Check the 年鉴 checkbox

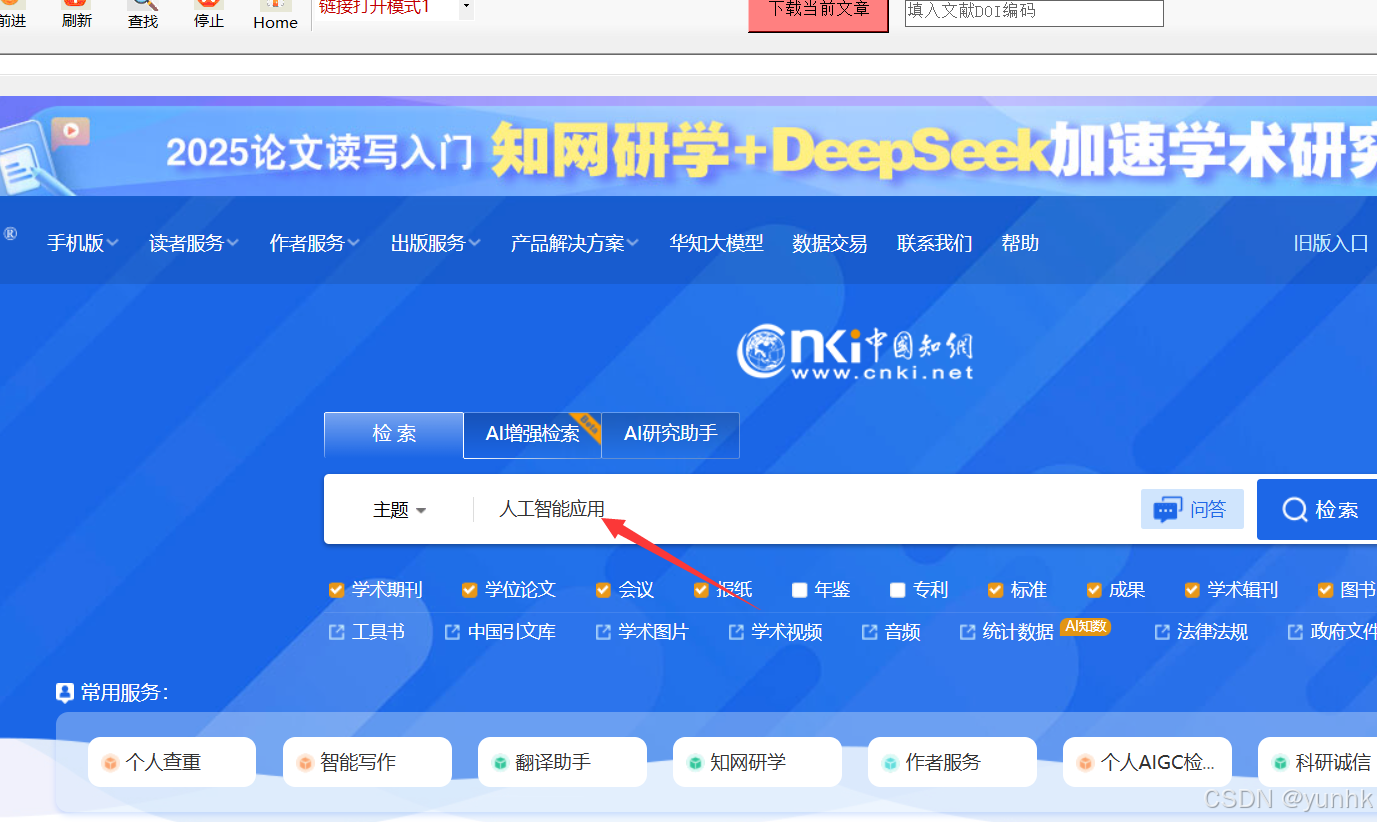tap(800, 590)
